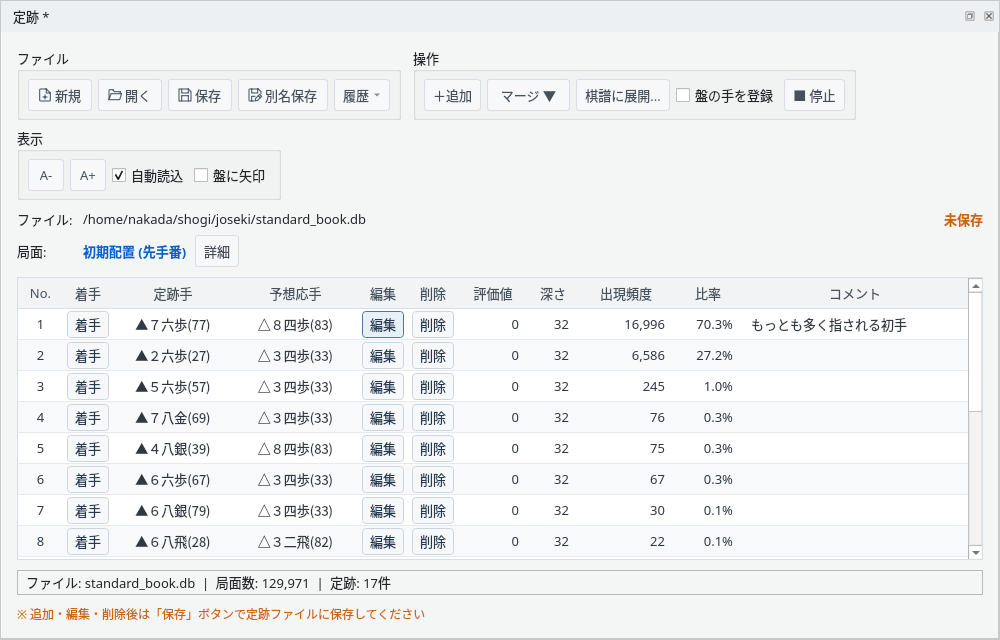Click the 初期配置 (先手番) position link

[135, 252]
